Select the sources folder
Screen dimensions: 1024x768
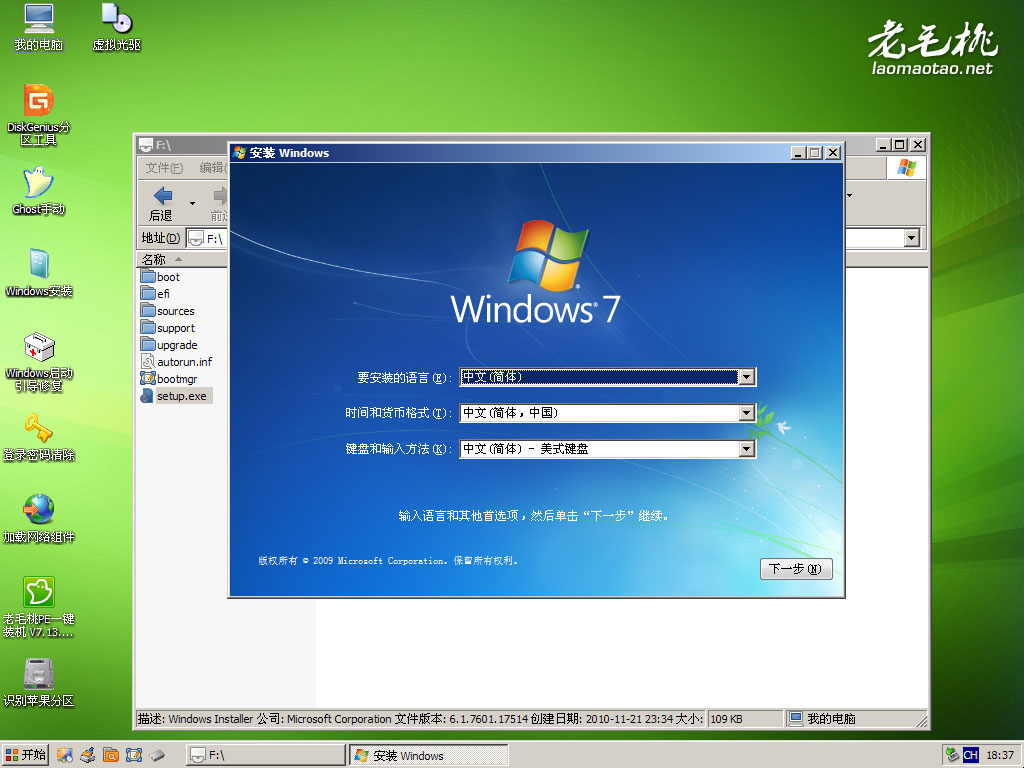coord(168,311)
